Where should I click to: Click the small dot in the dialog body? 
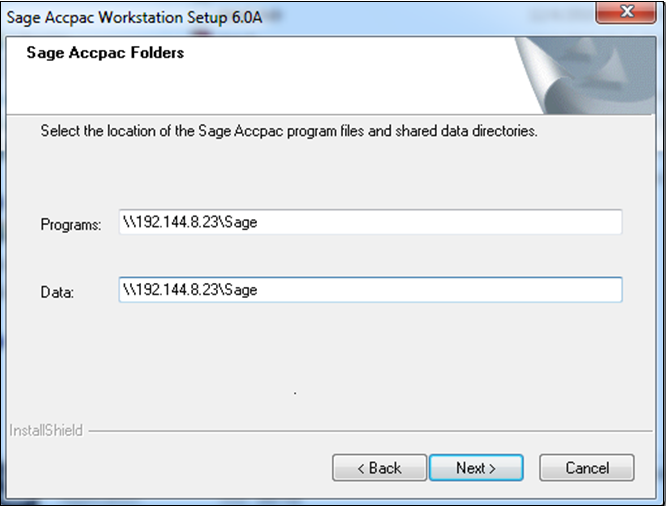pos(295,394)
